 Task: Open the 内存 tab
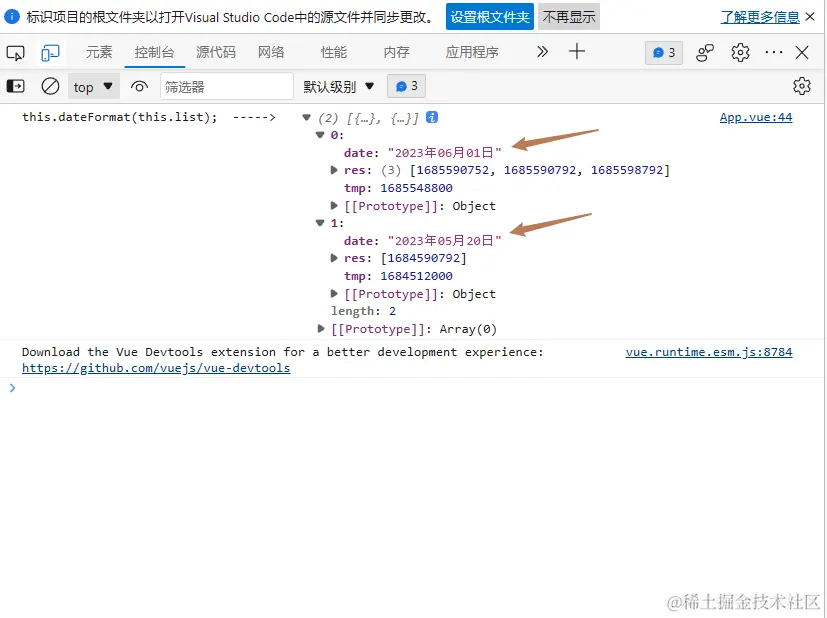397,52
